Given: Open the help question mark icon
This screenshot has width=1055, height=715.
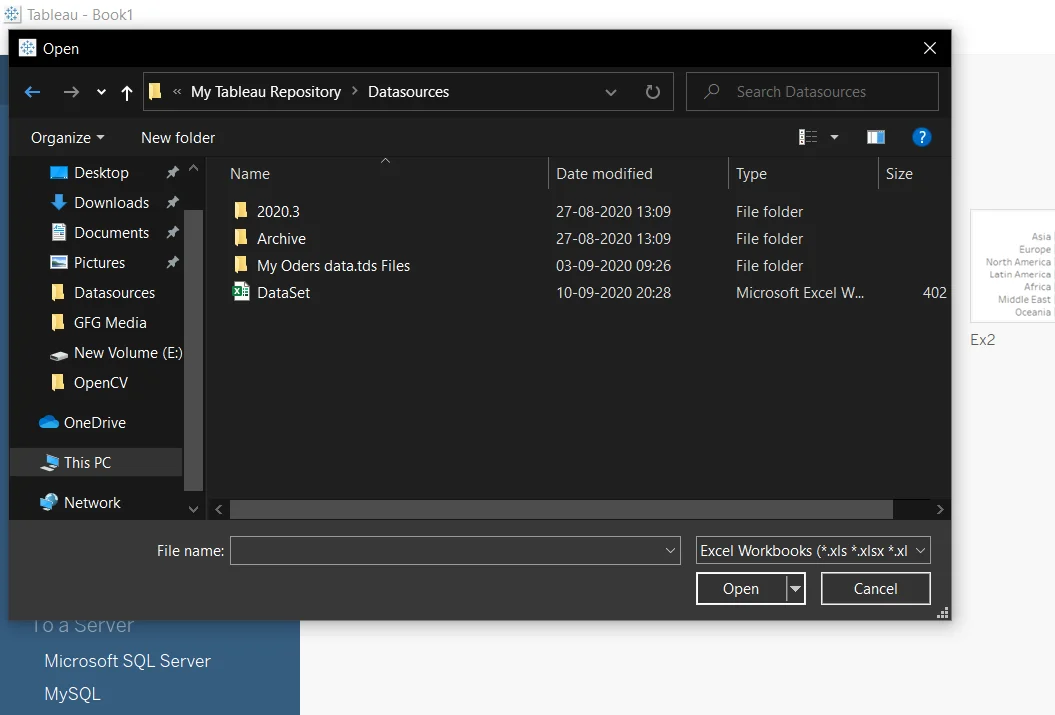Looking at the screenshot, I should point(921,137).
